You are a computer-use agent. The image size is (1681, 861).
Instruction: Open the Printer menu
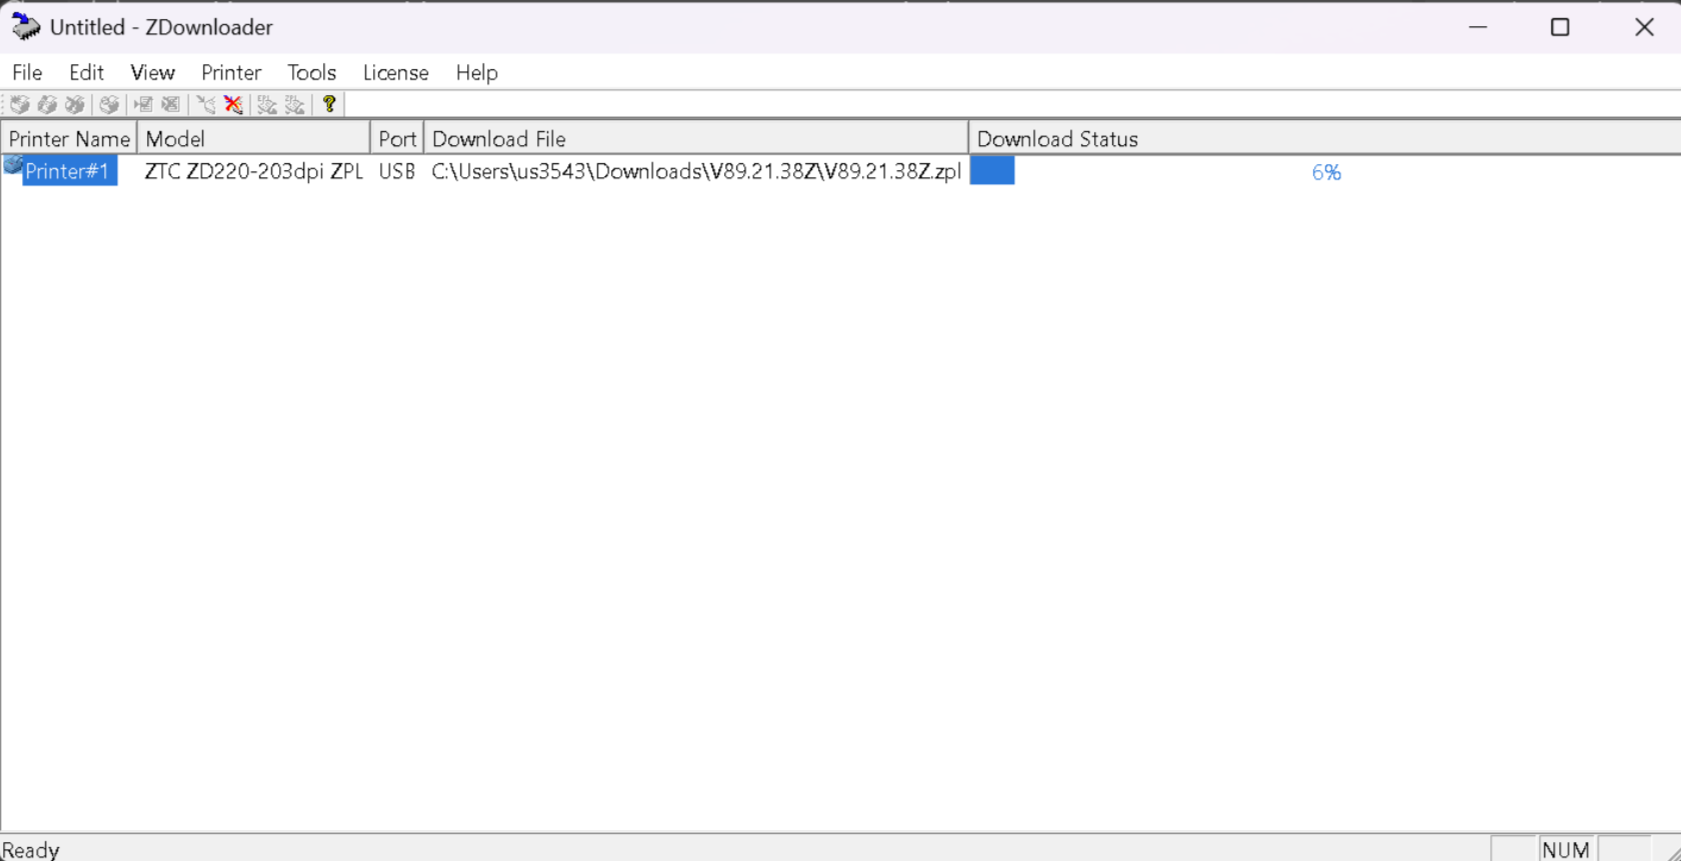pos(231,73)
